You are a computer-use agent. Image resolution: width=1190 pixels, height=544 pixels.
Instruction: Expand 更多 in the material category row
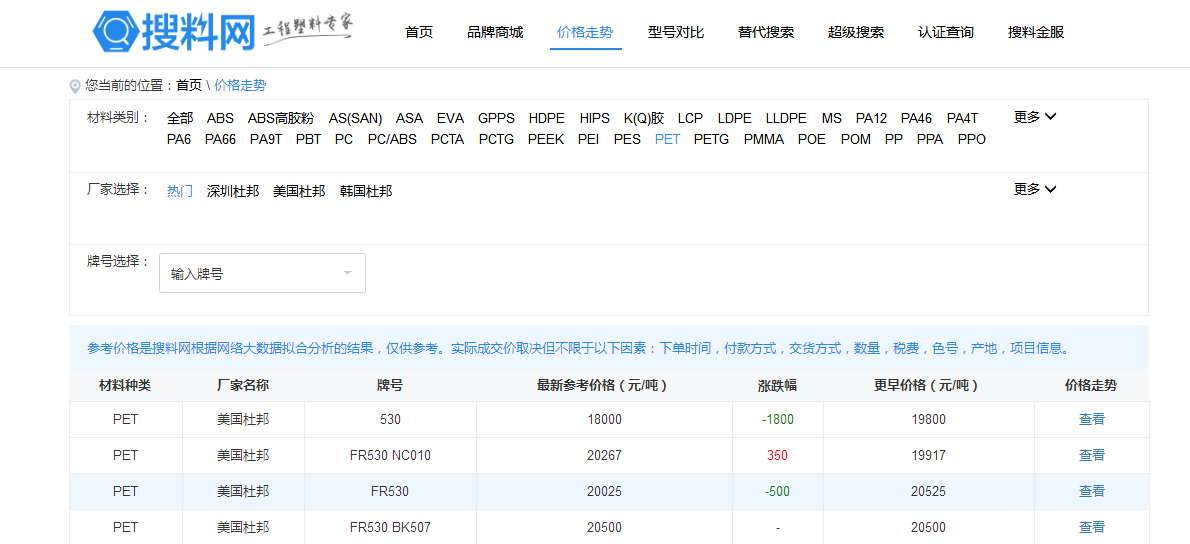(1035, 117)
